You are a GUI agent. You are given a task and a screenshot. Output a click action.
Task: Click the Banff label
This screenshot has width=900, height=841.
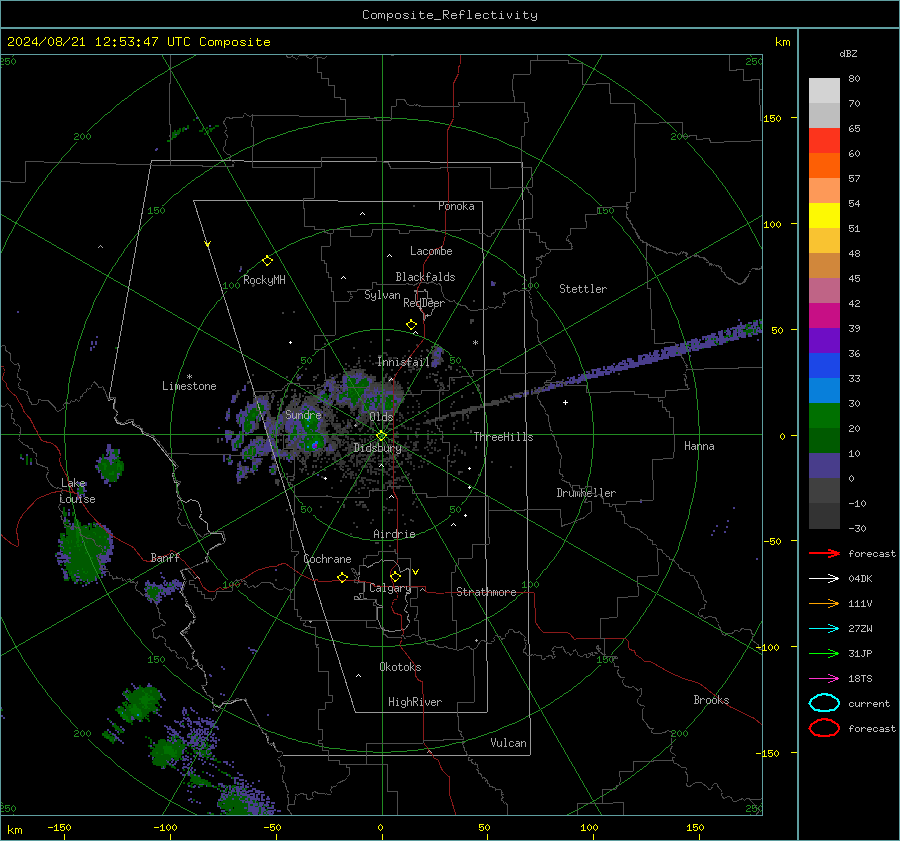(x=165, y=558)
